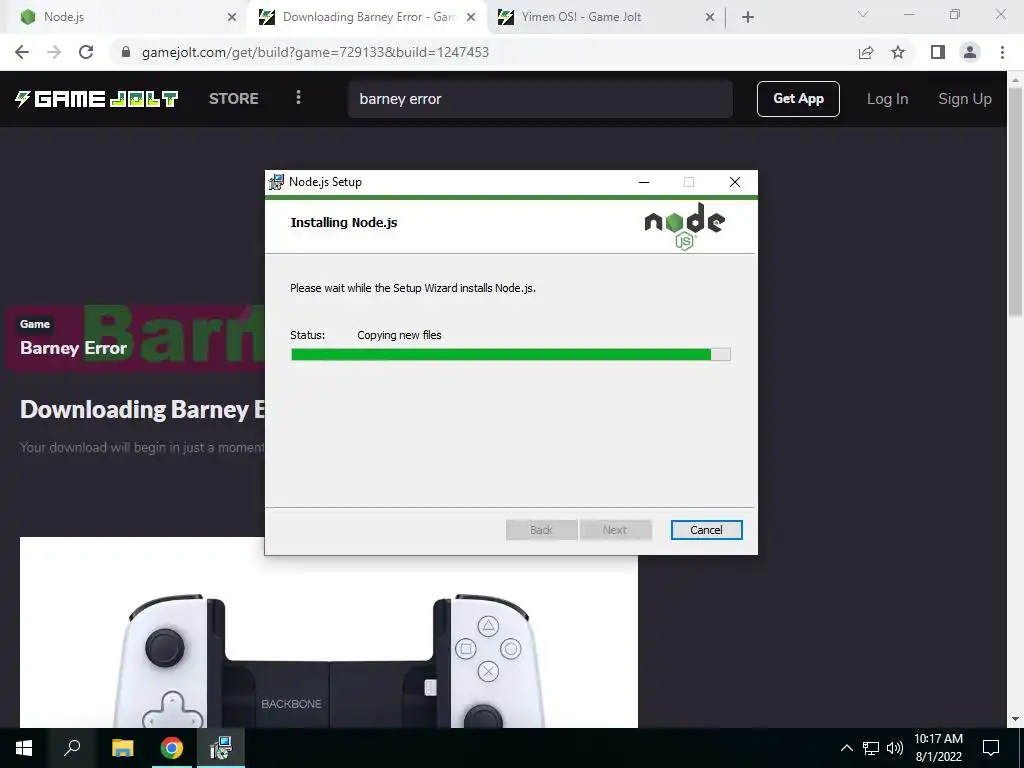Click the Backbone controller ad image
1024x768 pixels.
coord(328,632)
